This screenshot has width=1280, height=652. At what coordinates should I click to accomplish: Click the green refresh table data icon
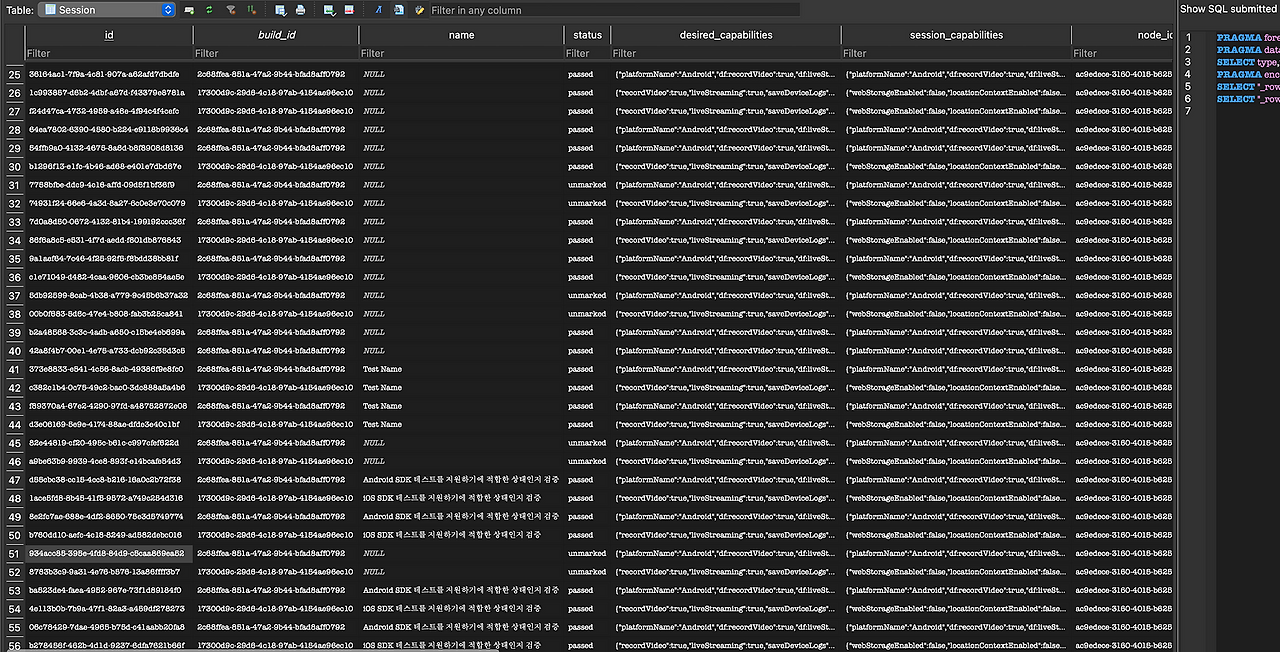[x=209, y=10]
